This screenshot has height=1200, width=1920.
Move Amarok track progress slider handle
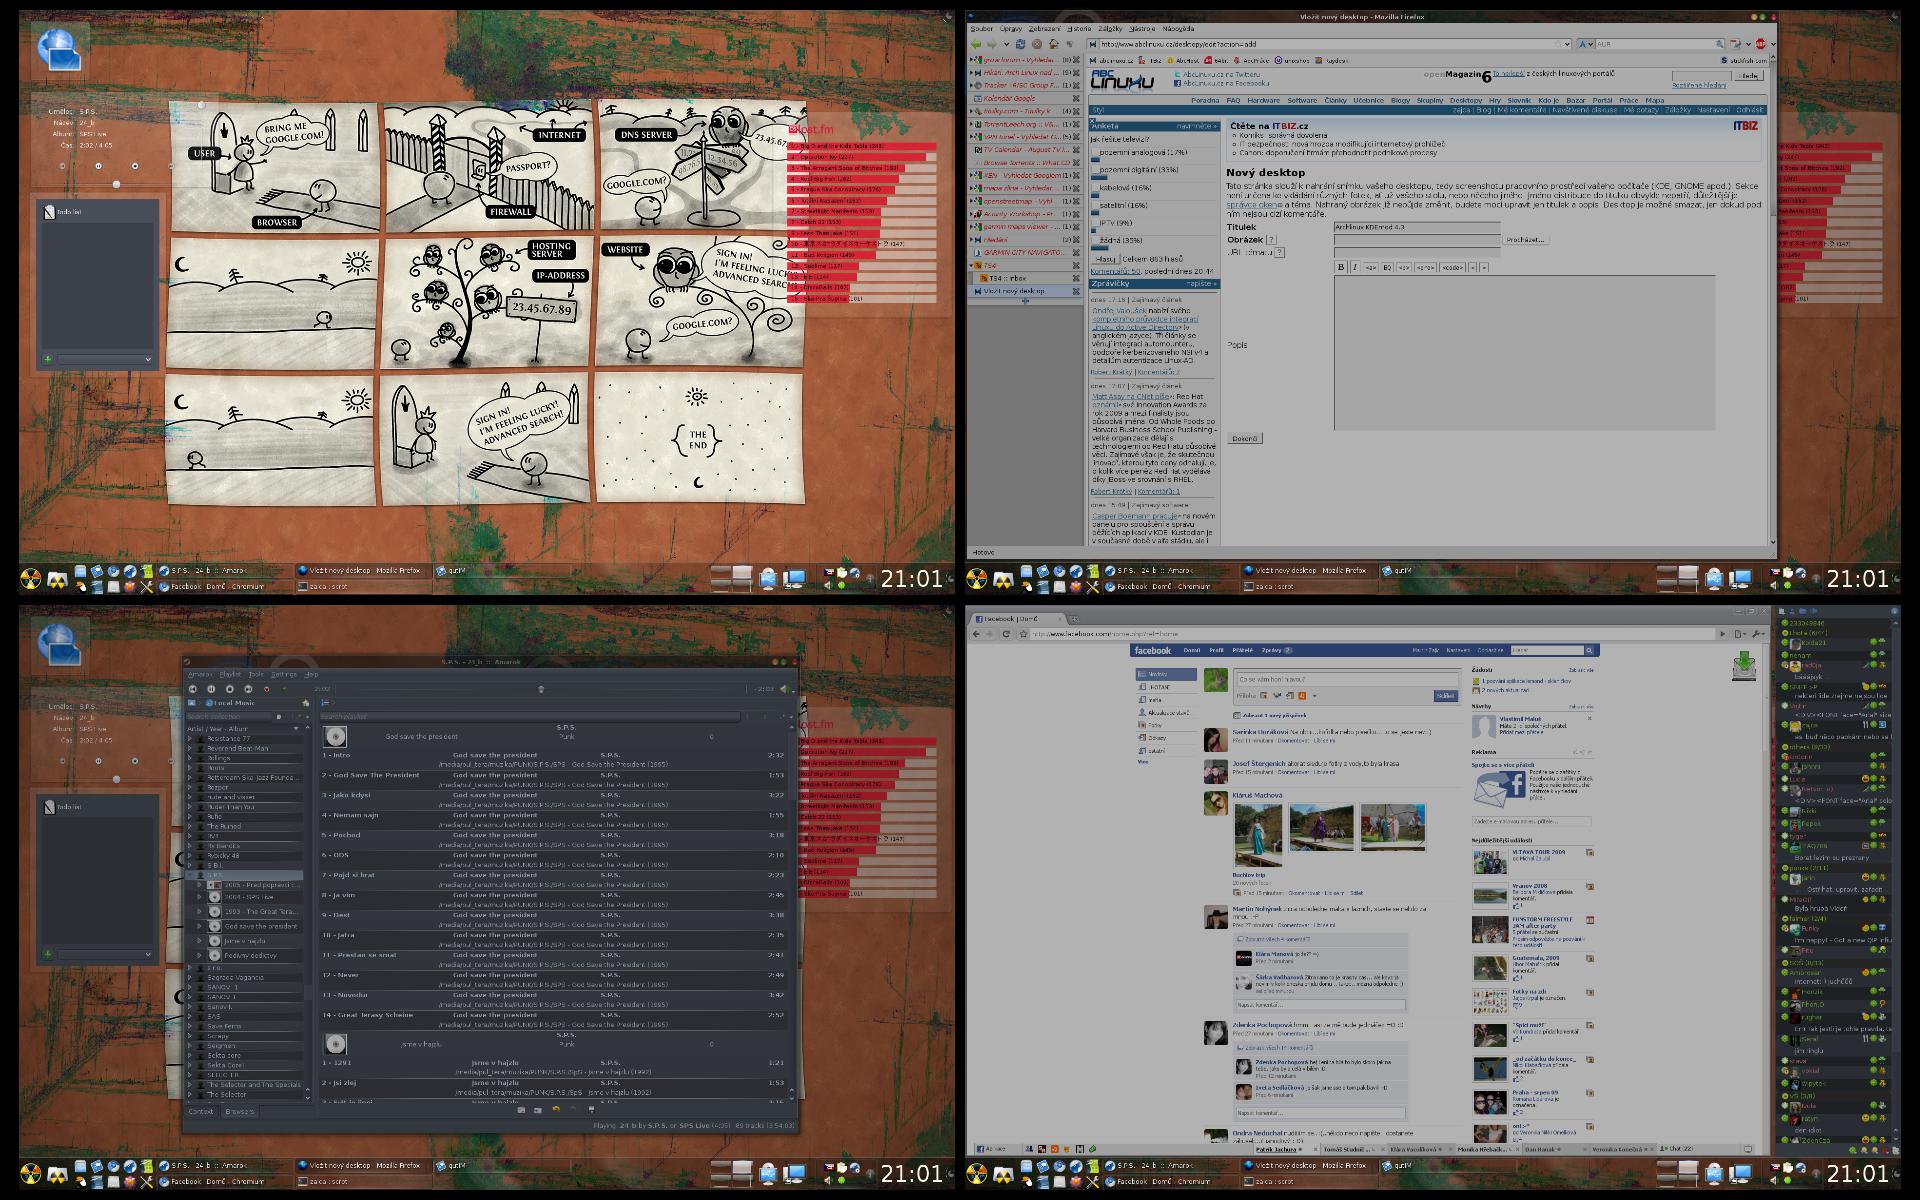[541, 689]
